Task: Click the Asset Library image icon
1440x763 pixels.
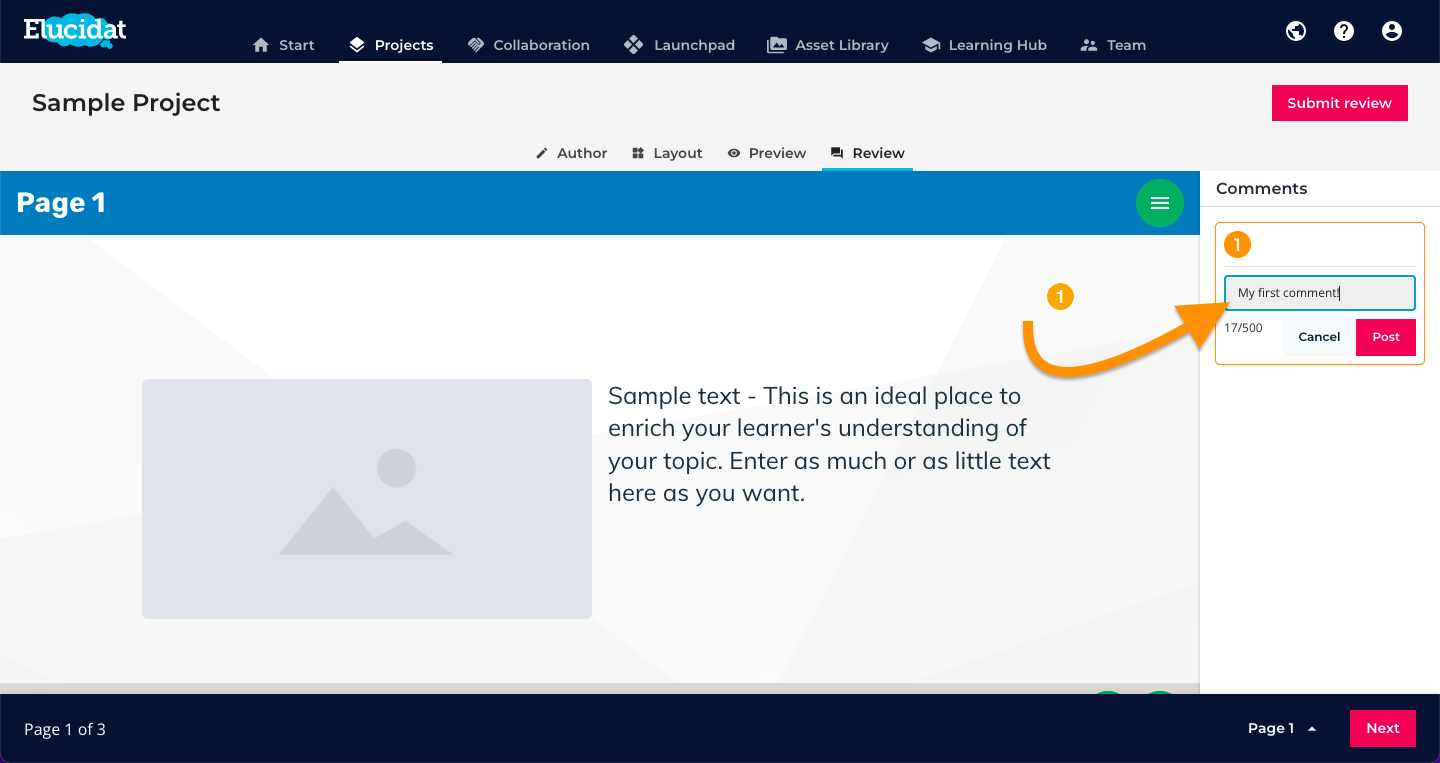Action: tap(776, 45)
